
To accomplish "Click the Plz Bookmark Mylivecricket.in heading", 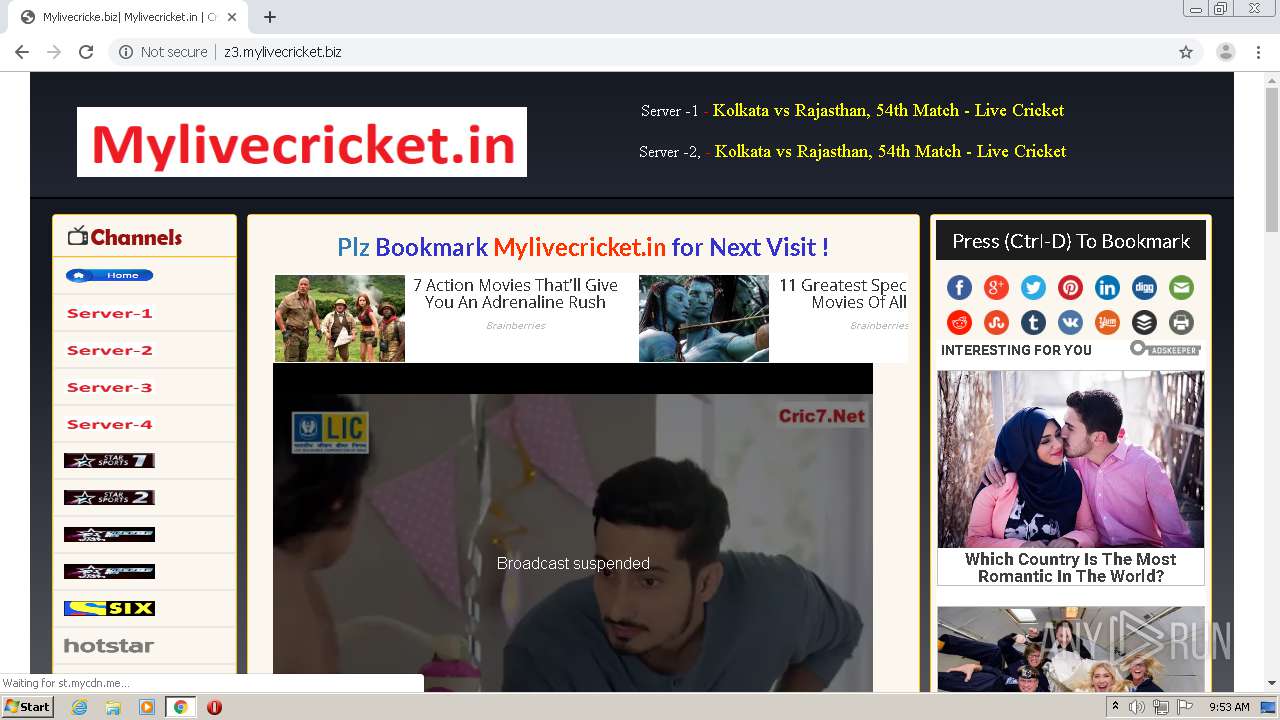I will tap(583, 247).
